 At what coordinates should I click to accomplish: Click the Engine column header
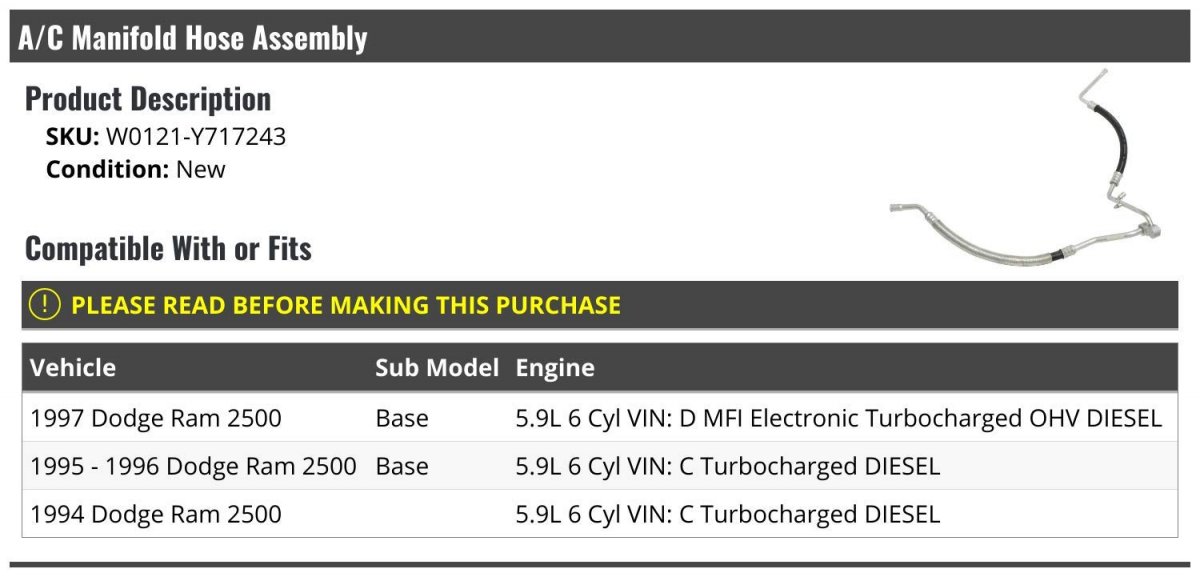[x=555, y=368]
